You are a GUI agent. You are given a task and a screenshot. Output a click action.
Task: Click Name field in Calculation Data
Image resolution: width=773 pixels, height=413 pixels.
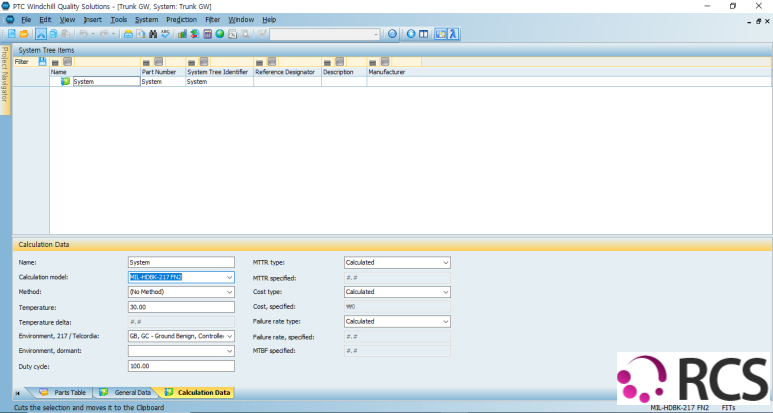point(181,262)
